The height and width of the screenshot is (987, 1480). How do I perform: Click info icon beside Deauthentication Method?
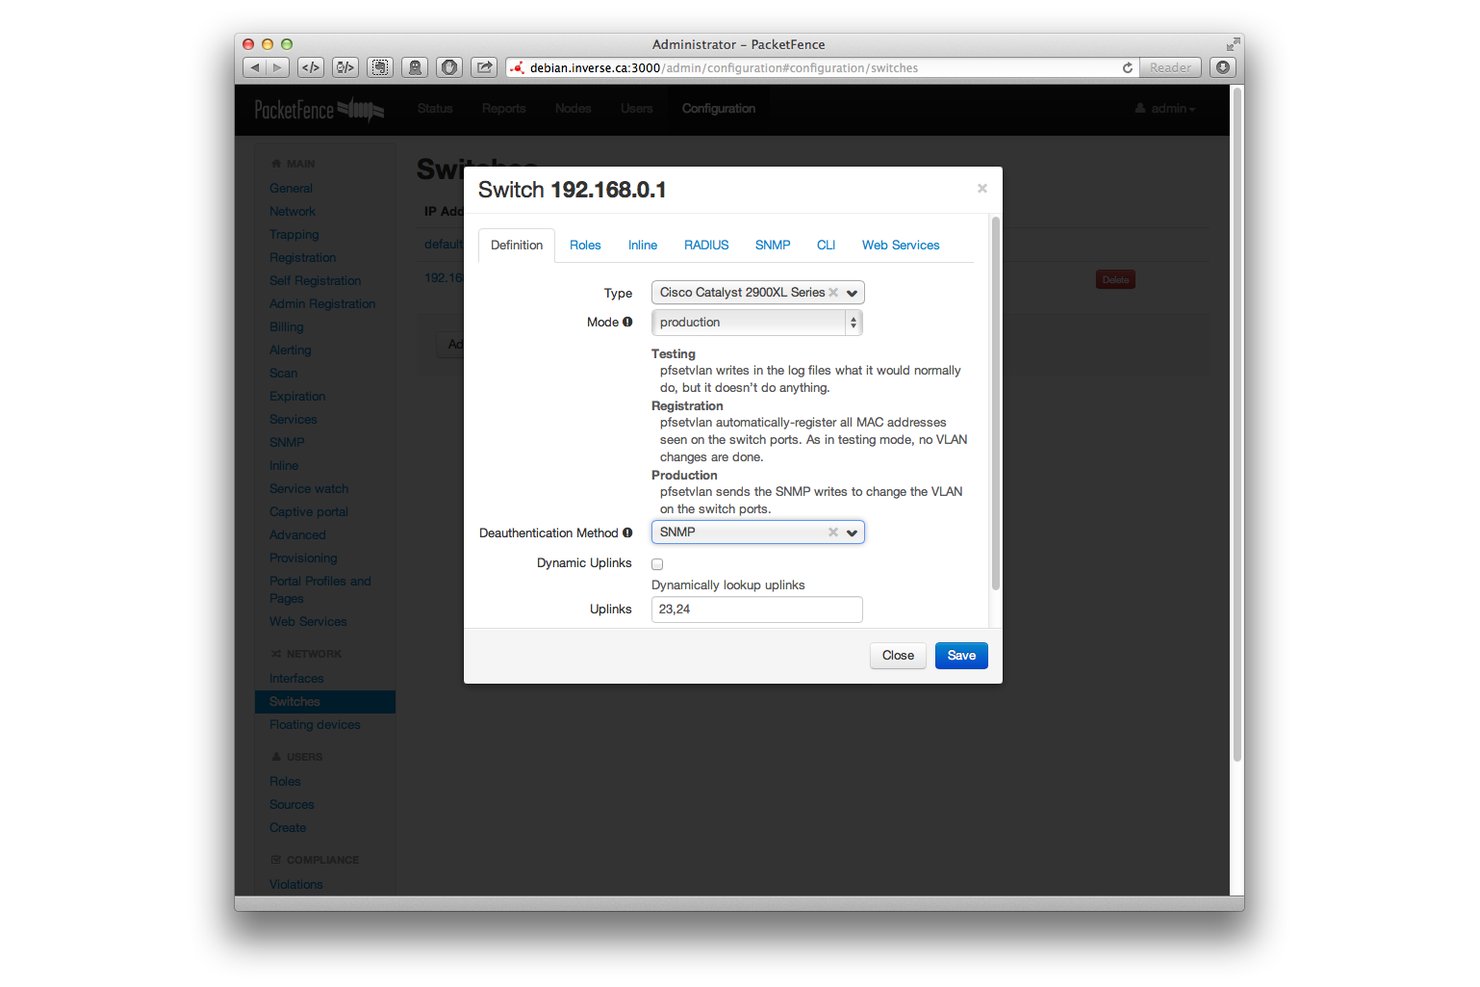(x=628, y=533)
